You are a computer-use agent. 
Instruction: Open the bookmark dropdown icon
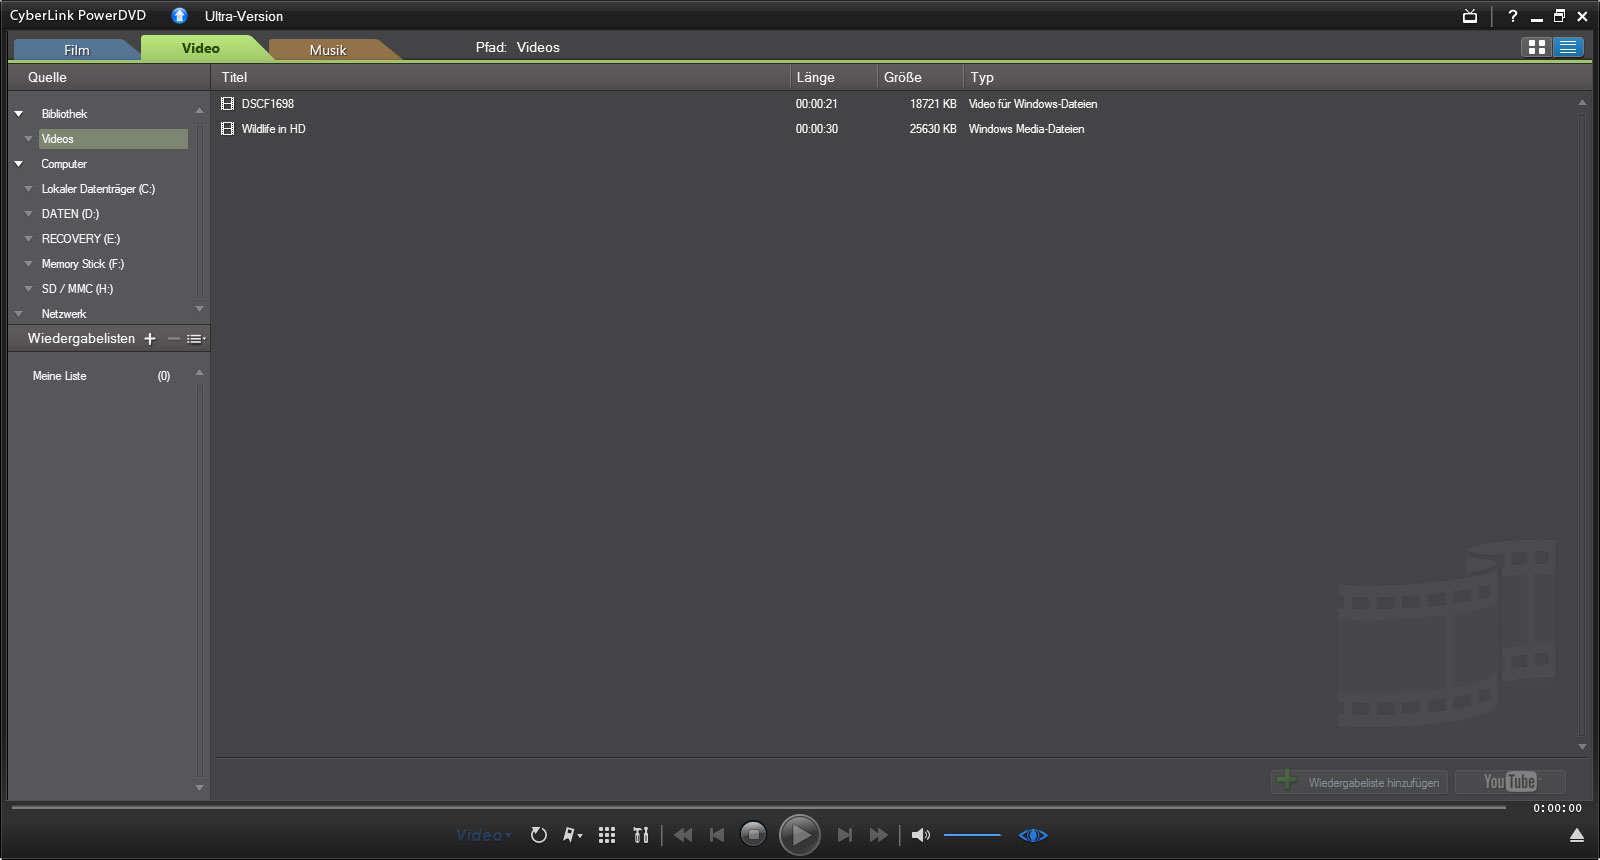(x=572, y=835)
